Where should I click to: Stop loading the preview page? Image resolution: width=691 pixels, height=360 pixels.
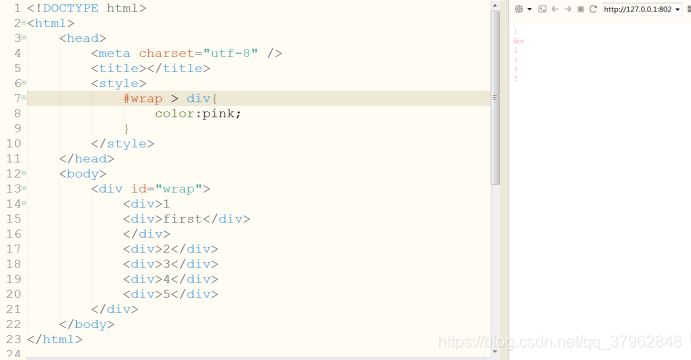[580, 9]
